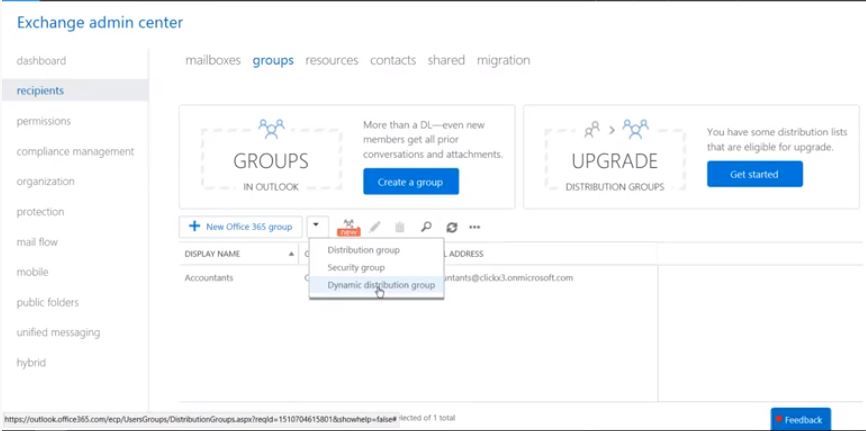The height and width of the screenshot is (431, 866).
Task: Click the search magnifier icon
Action: [426, 227]
